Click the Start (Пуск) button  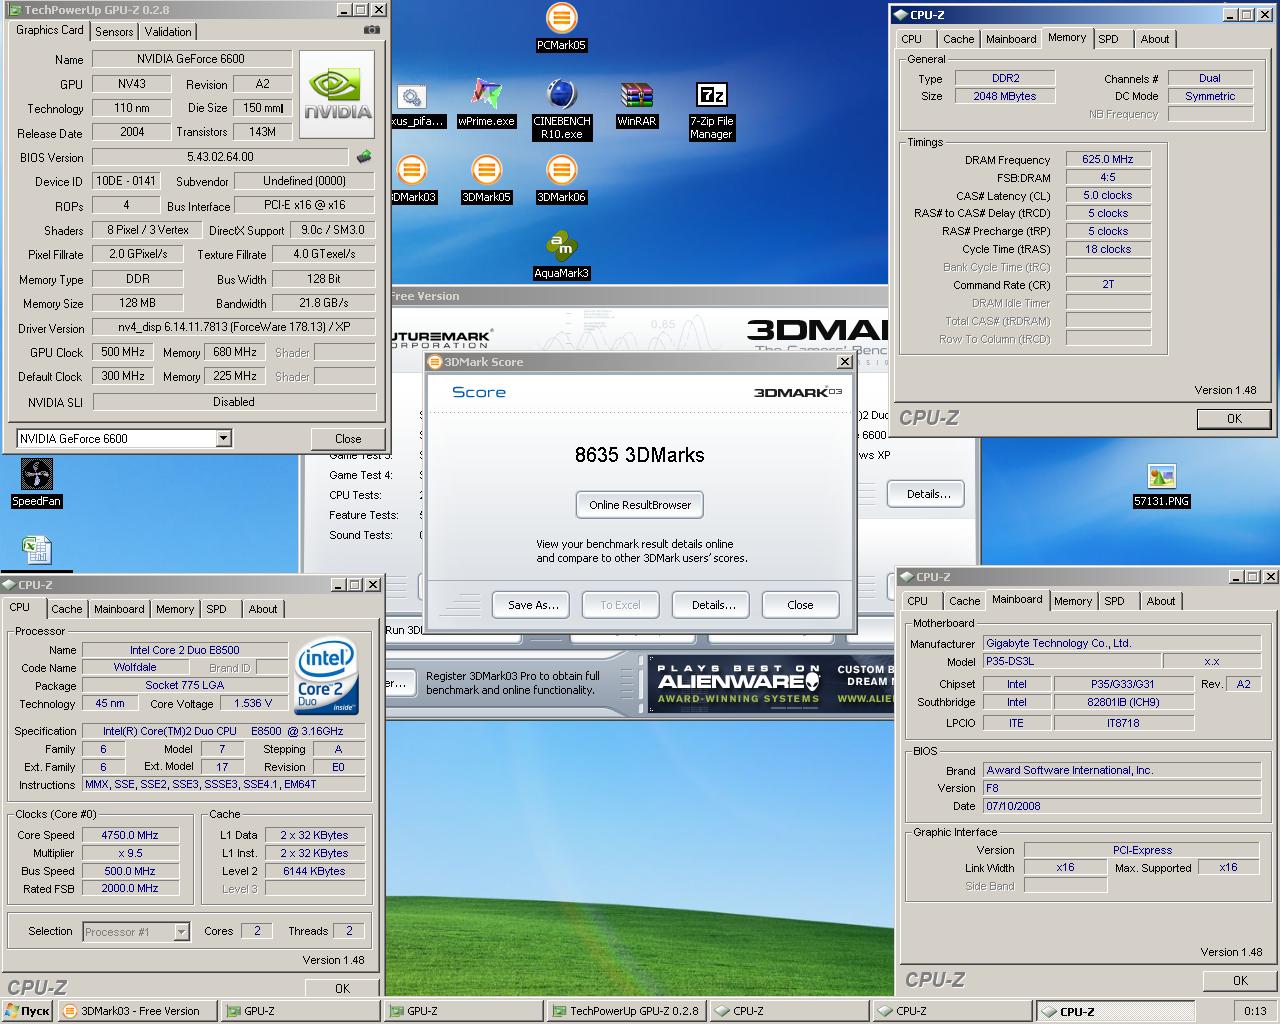(27, 1011)
